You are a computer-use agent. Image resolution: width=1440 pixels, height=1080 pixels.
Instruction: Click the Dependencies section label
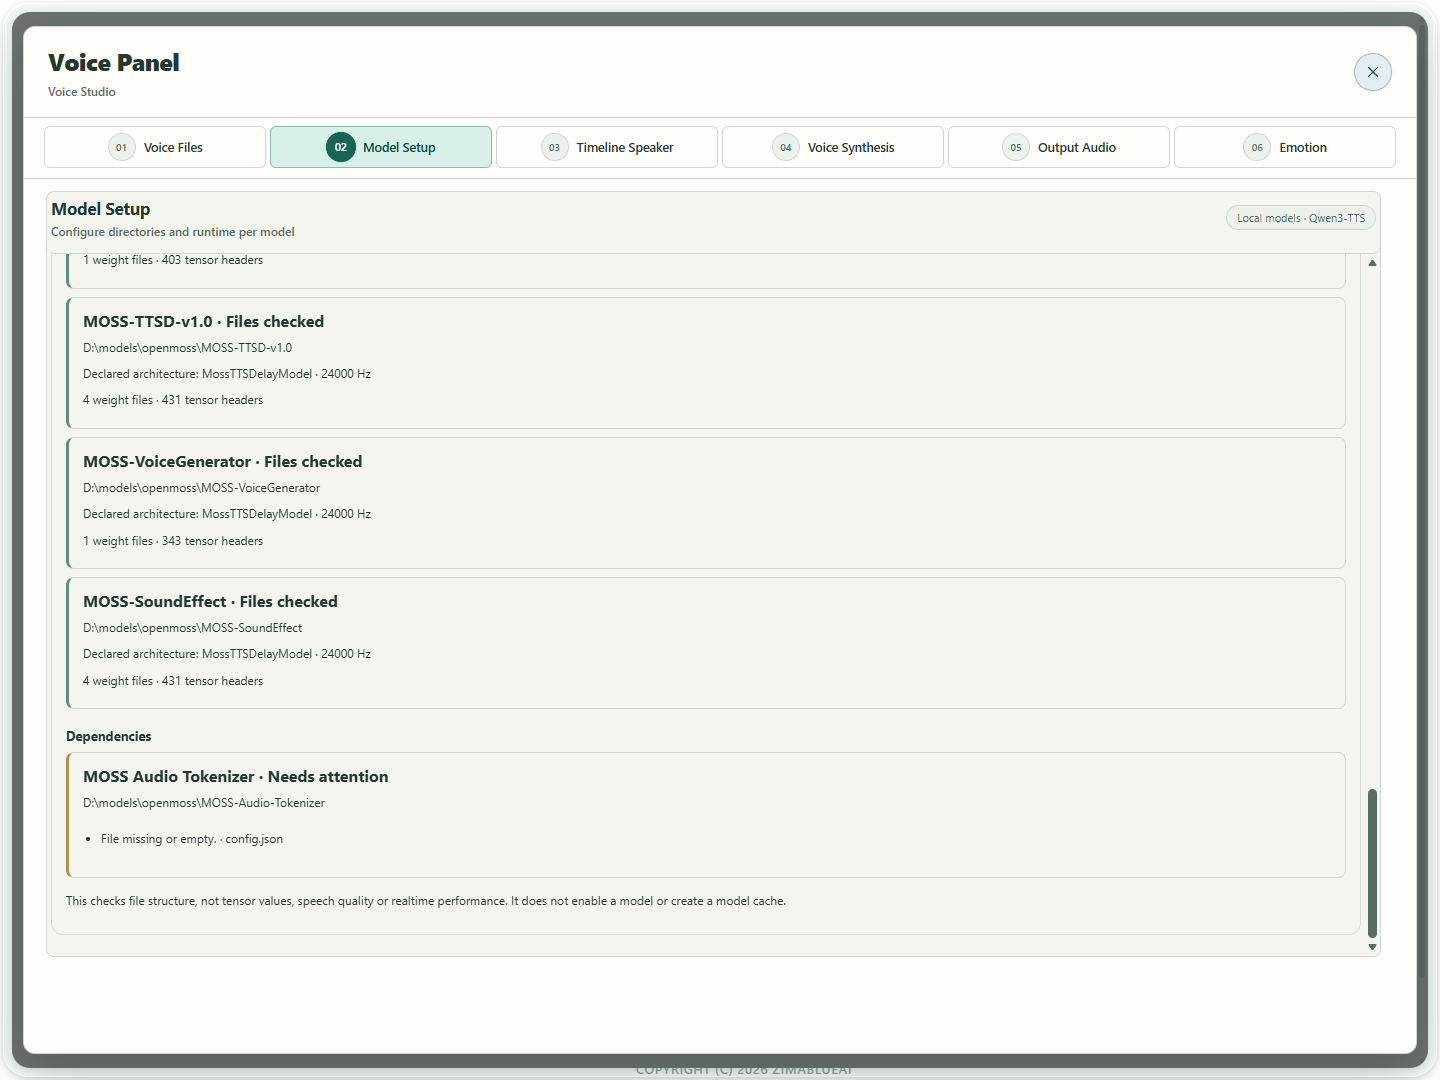click(x=108, y=736)
